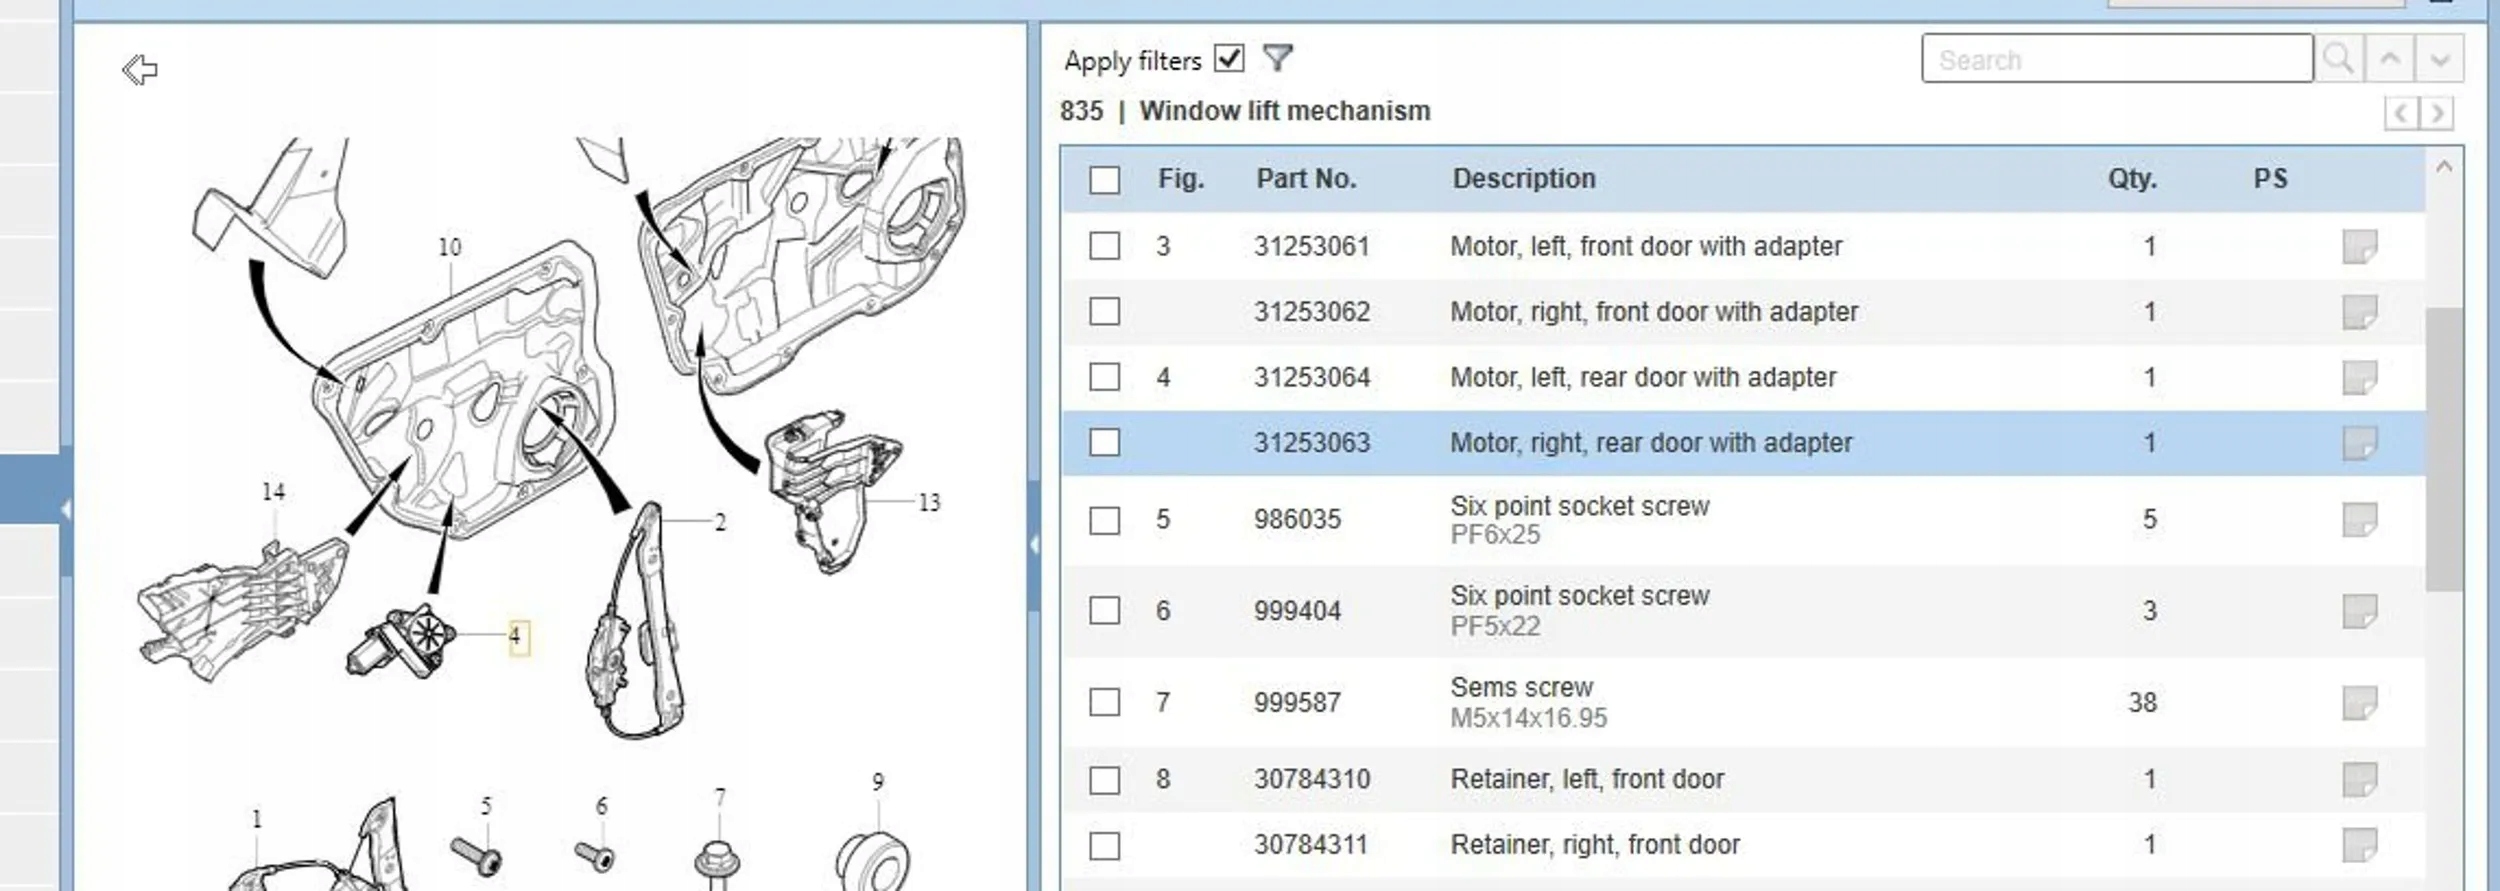Click 'Motor, left, front door with adapter'
This screenshot has width=2500, height=891.
[x=1646, y=247]
